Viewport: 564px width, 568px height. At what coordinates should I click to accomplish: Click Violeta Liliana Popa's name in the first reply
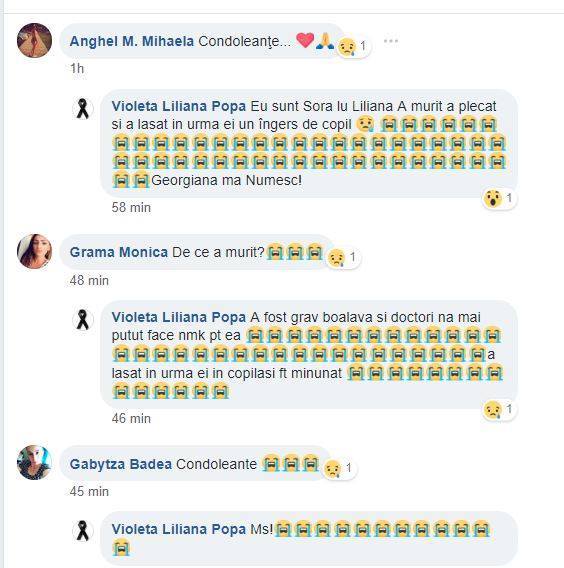pyautogui.click(x=179, y=106)
